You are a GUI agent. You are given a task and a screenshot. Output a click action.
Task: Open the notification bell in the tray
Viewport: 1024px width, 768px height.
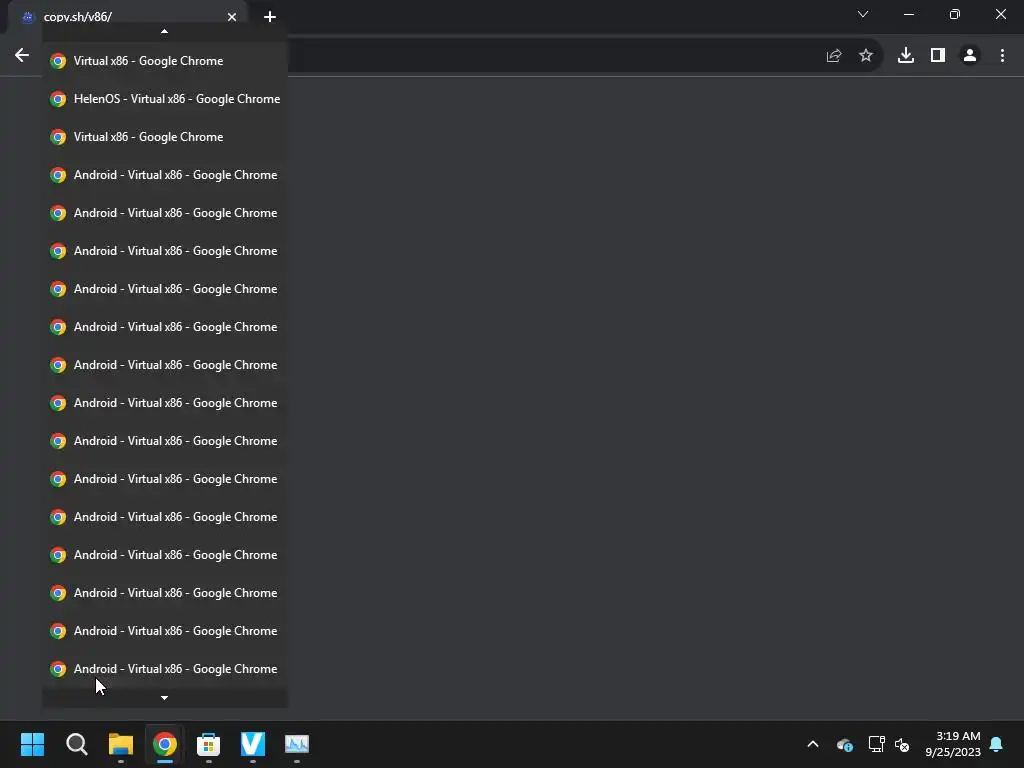coord(997,744)
